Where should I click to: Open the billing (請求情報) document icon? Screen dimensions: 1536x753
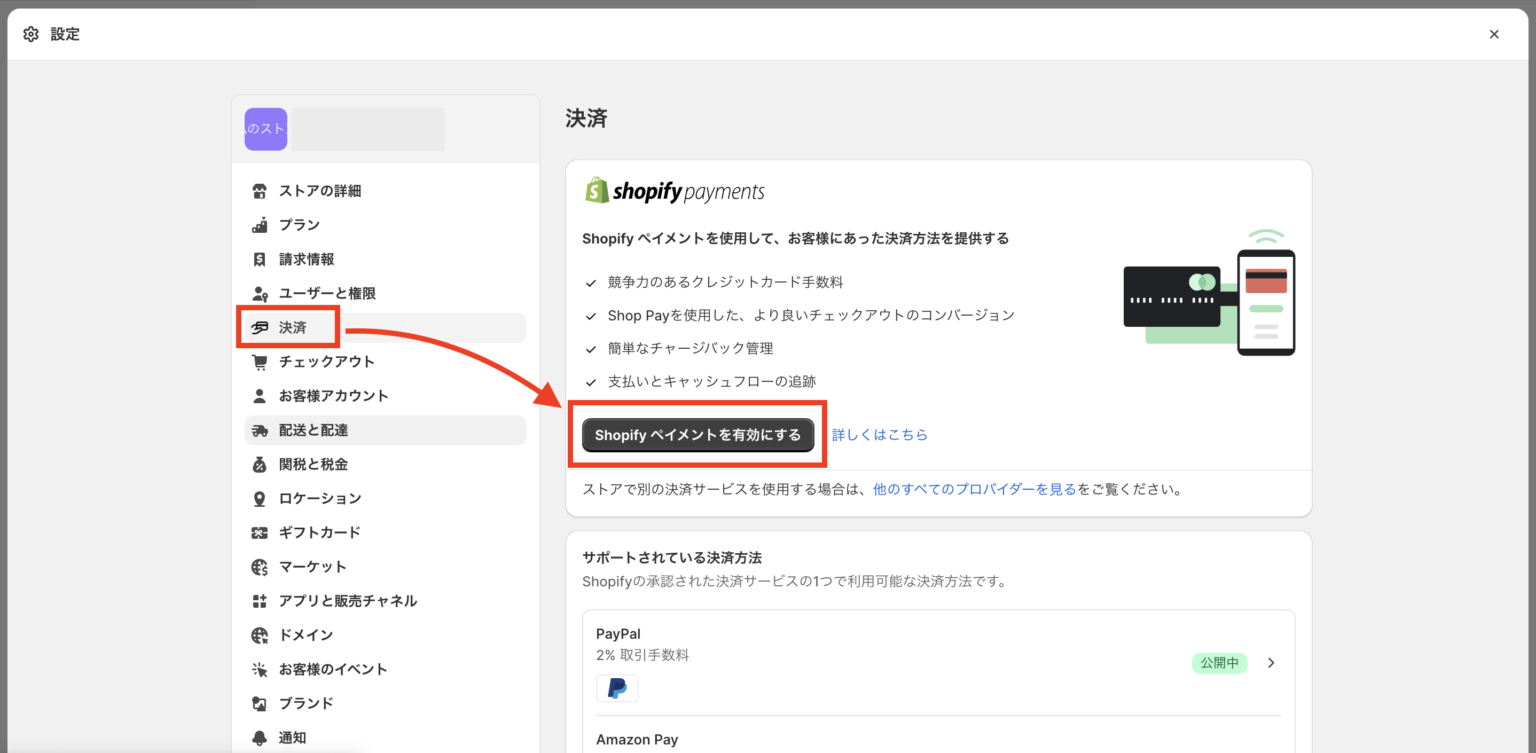(x=258, y=258)
